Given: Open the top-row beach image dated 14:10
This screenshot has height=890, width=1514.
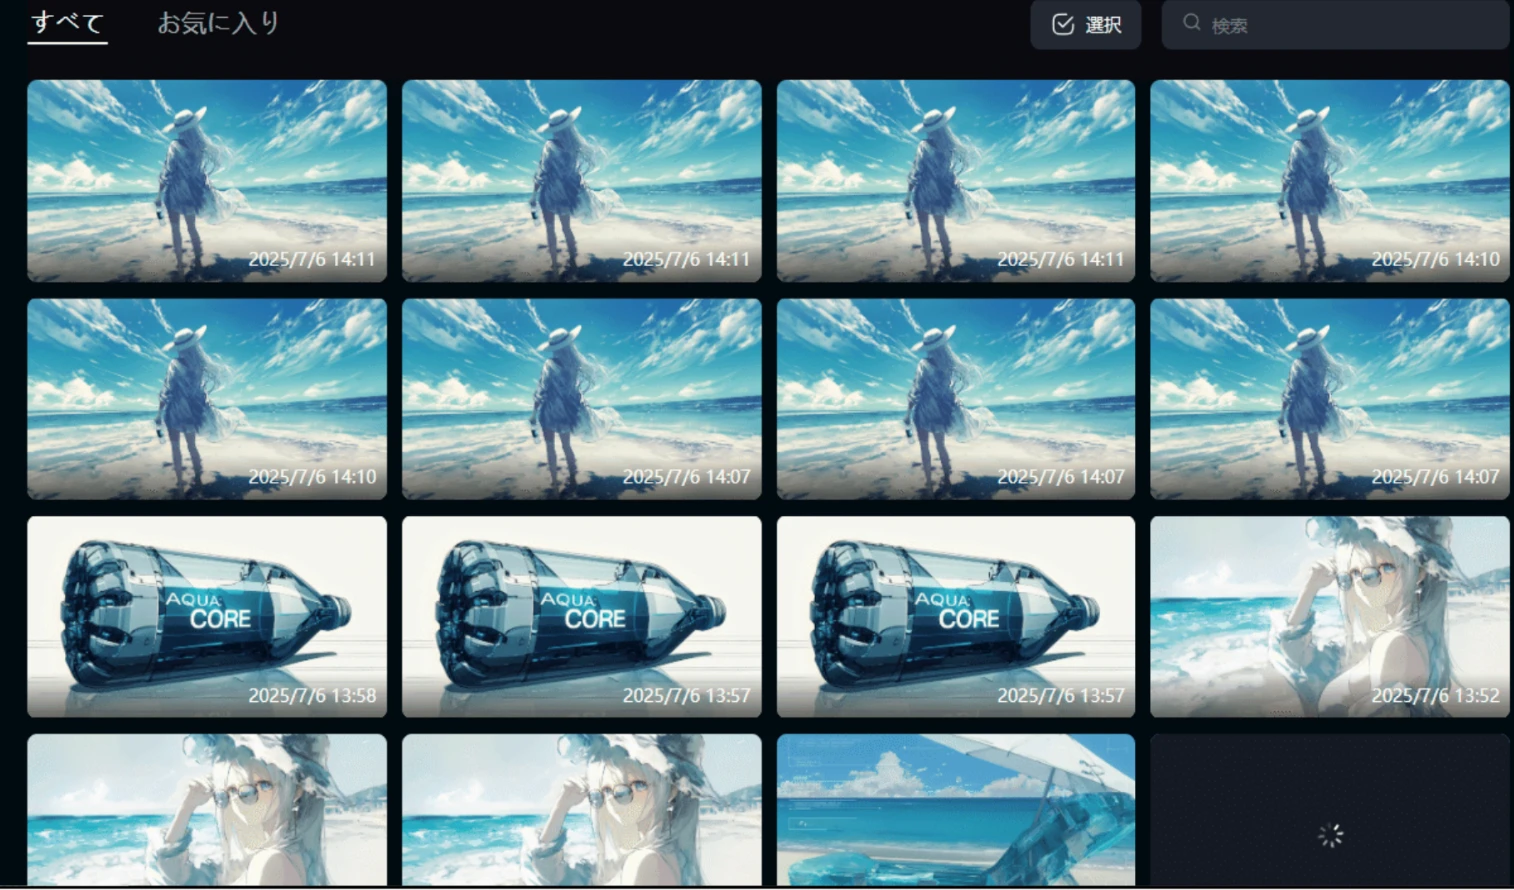Looking at the screenshot, I should 1330,181.
